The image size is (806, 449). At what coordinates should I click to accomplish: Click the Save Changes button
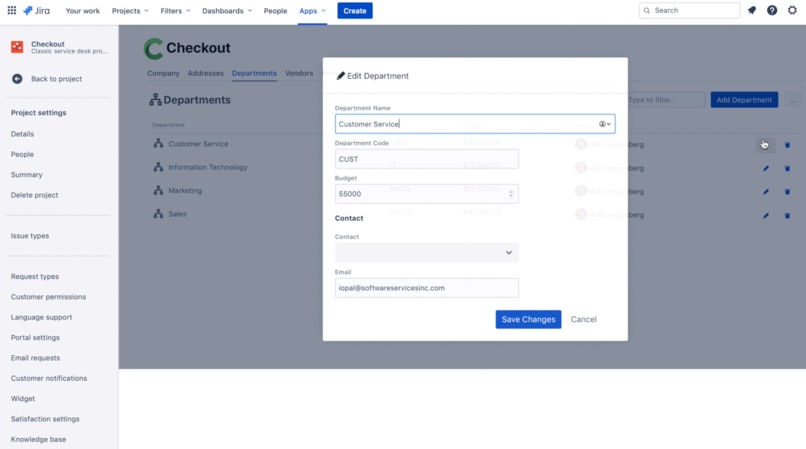coord(528,319)
